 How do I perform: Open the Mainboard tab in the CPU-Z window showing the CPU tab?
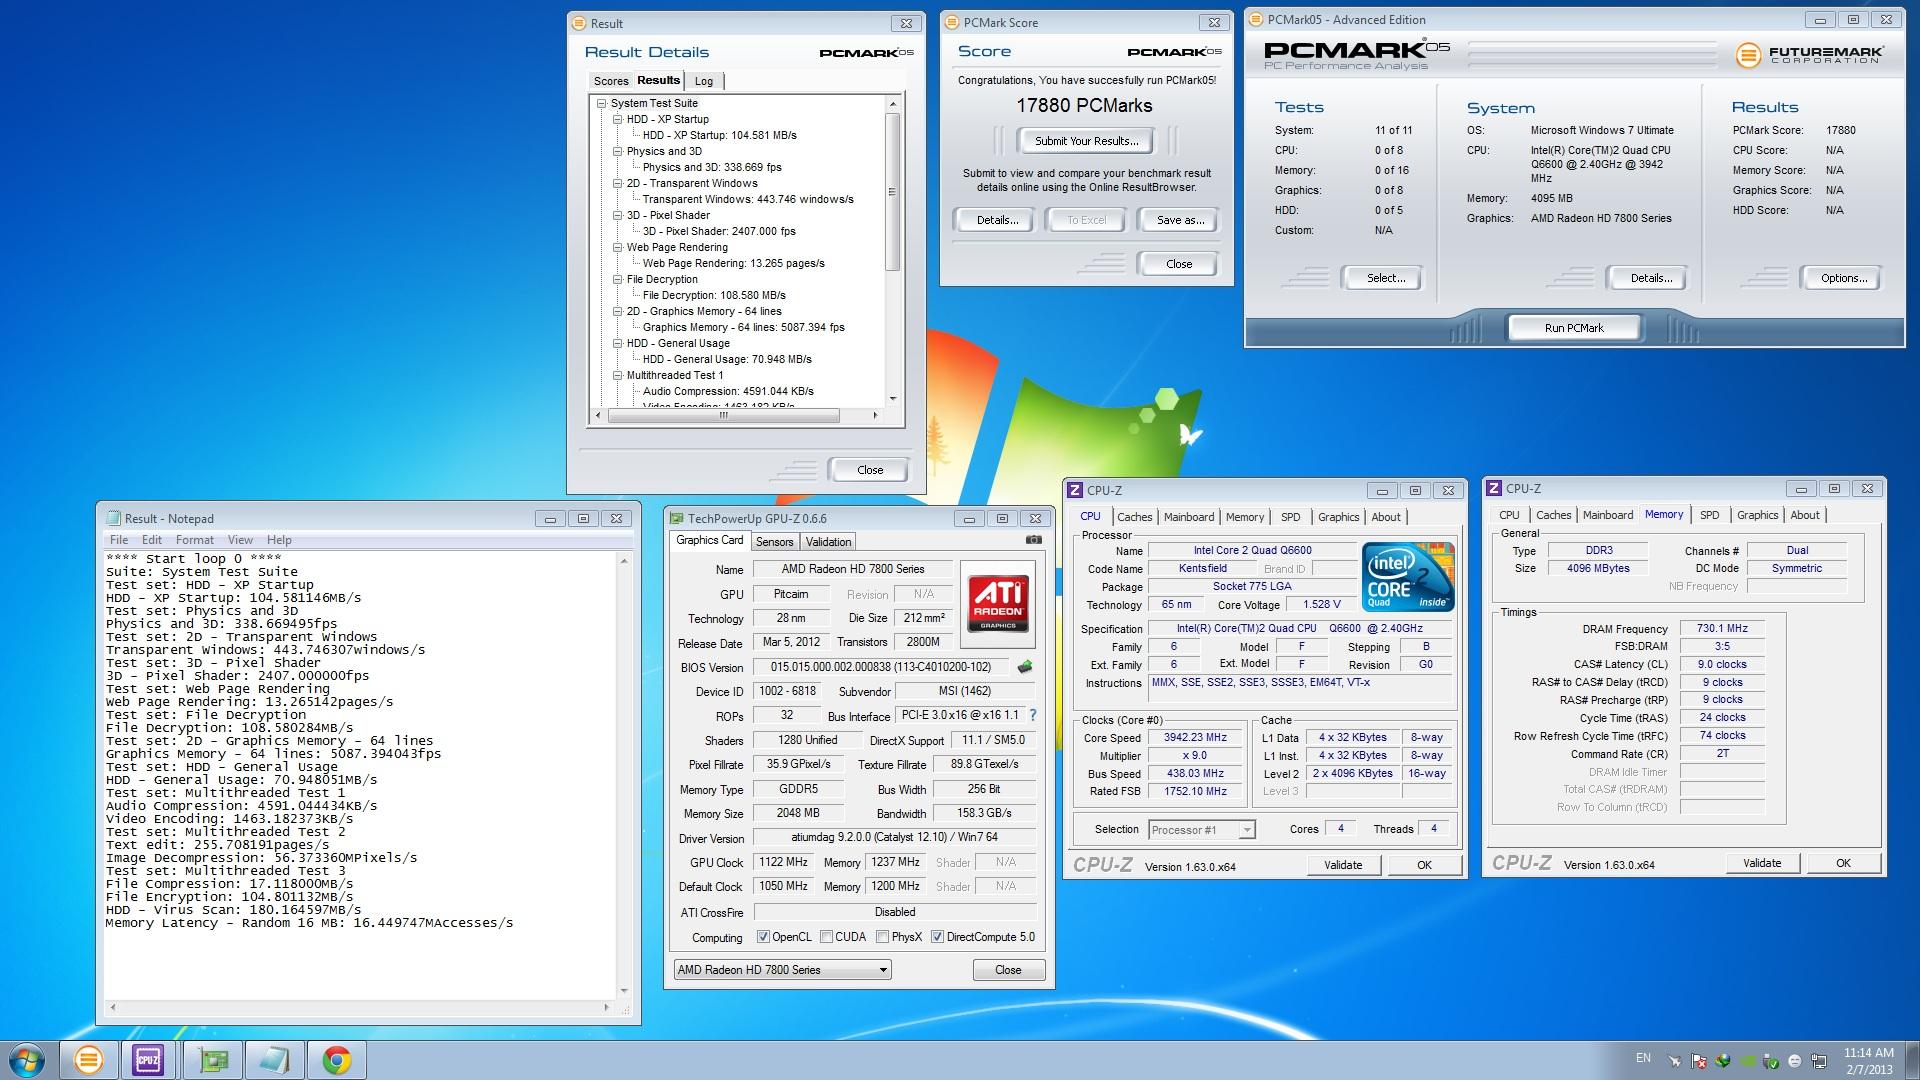(1188, 517)
